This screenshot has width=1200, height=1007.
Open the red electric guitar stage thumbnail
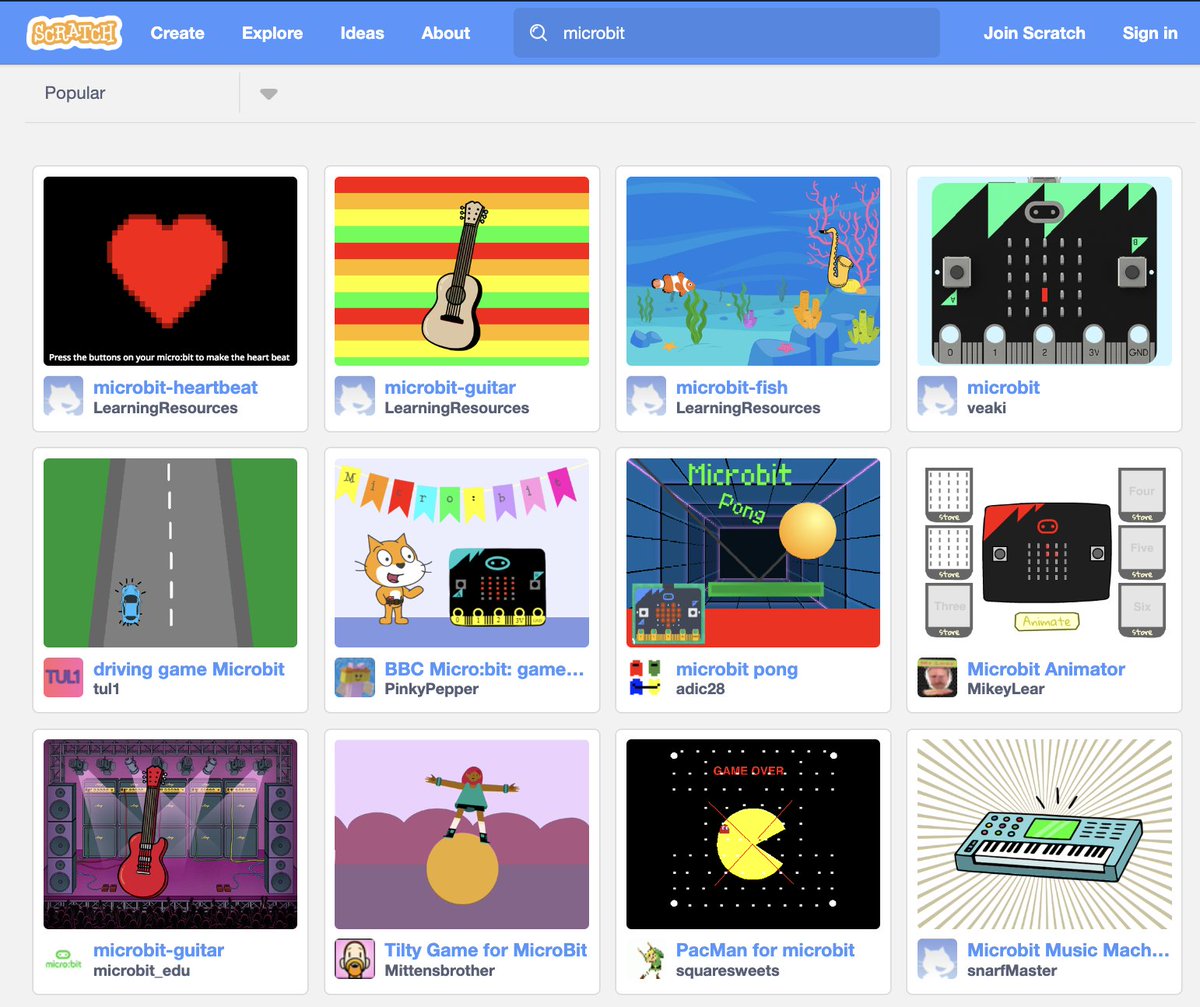click(x=171, y=834)
